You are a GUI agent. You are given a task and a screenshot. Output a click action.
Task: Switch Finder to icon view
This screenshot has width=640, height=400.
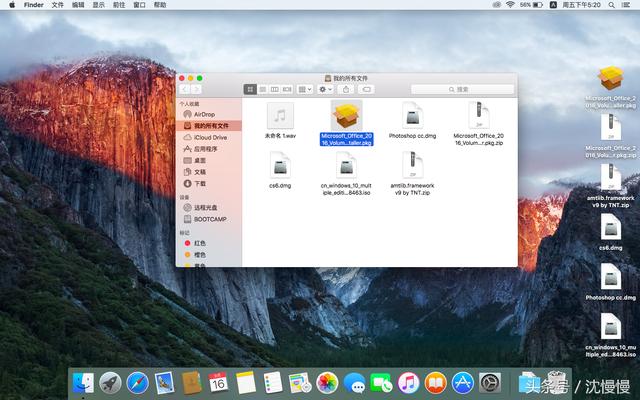click(x=250, y=89)
